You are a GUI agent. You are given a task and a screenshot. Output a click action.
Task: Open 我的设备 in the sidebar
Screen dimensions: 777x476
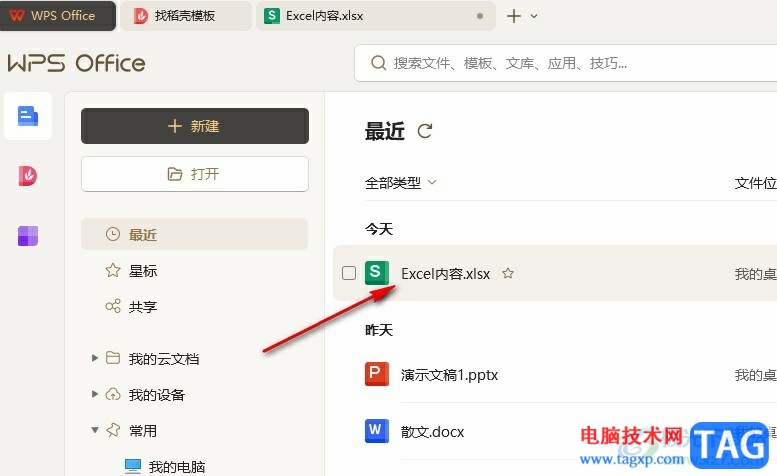pyautogui.click(x=156, y=394)
